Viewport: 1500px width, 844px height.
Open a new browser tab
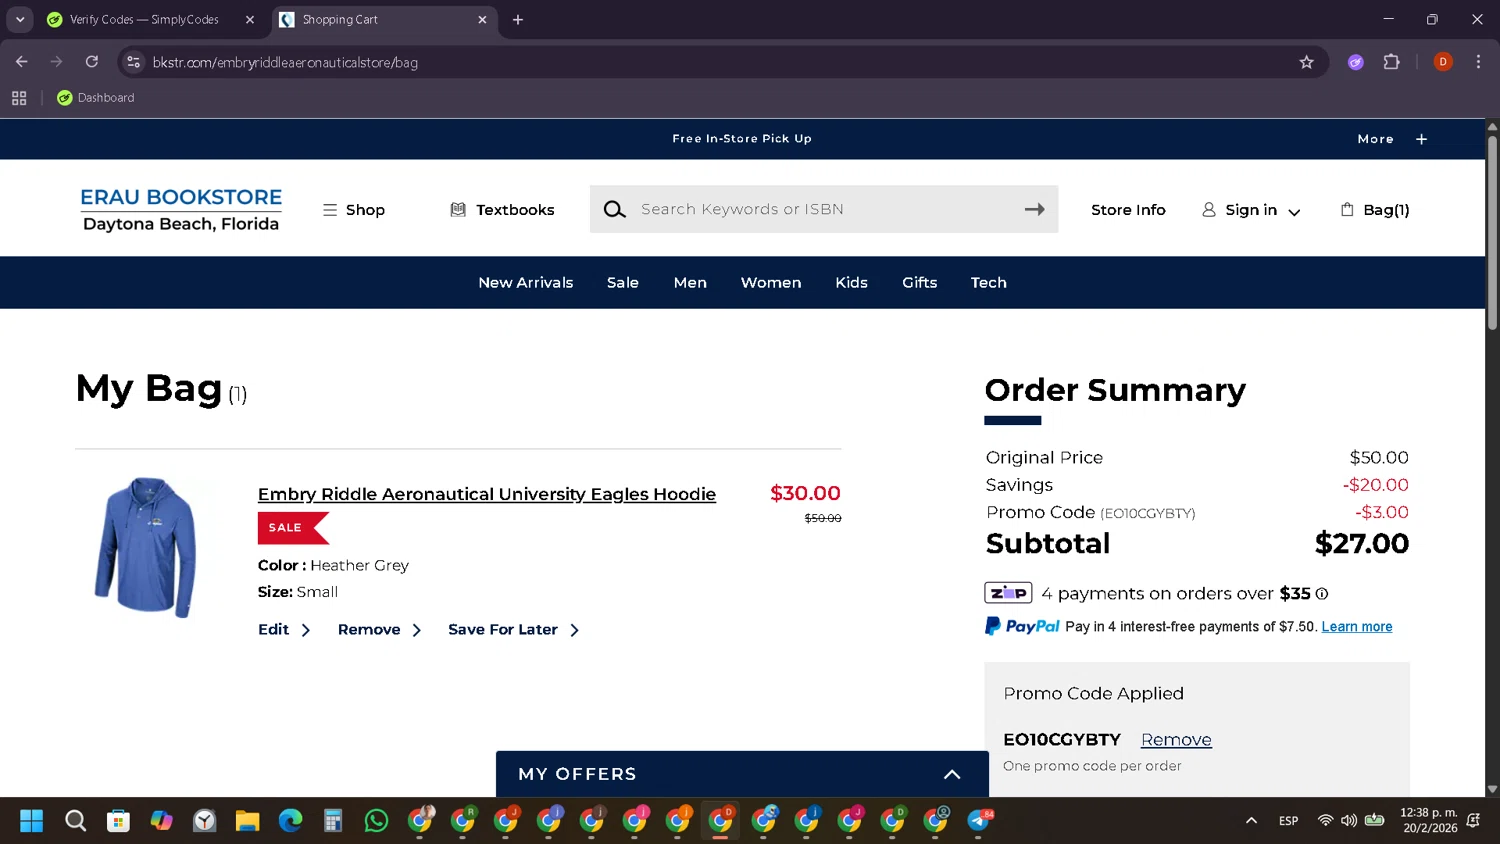point(518,20)
